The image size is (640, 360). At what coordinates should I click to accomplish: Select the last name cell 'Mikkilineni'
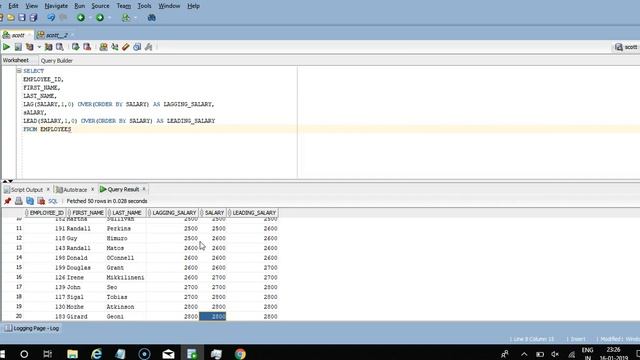pyautogui.click(x=125, y=278)
